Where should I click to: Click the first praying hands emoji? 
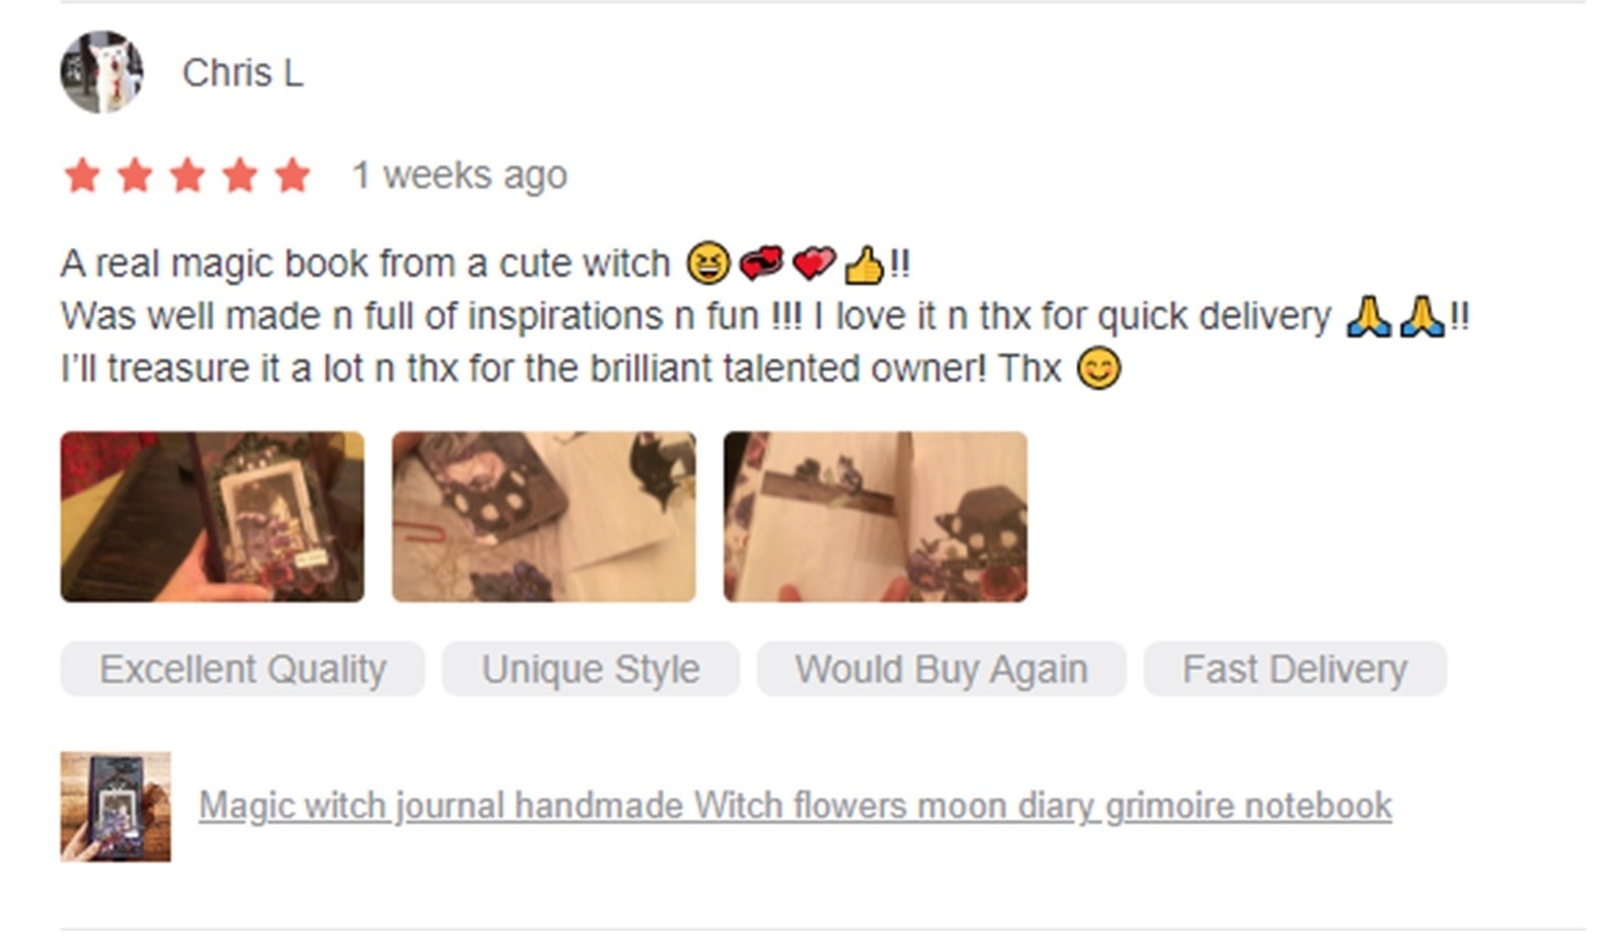pos(1368,317)
